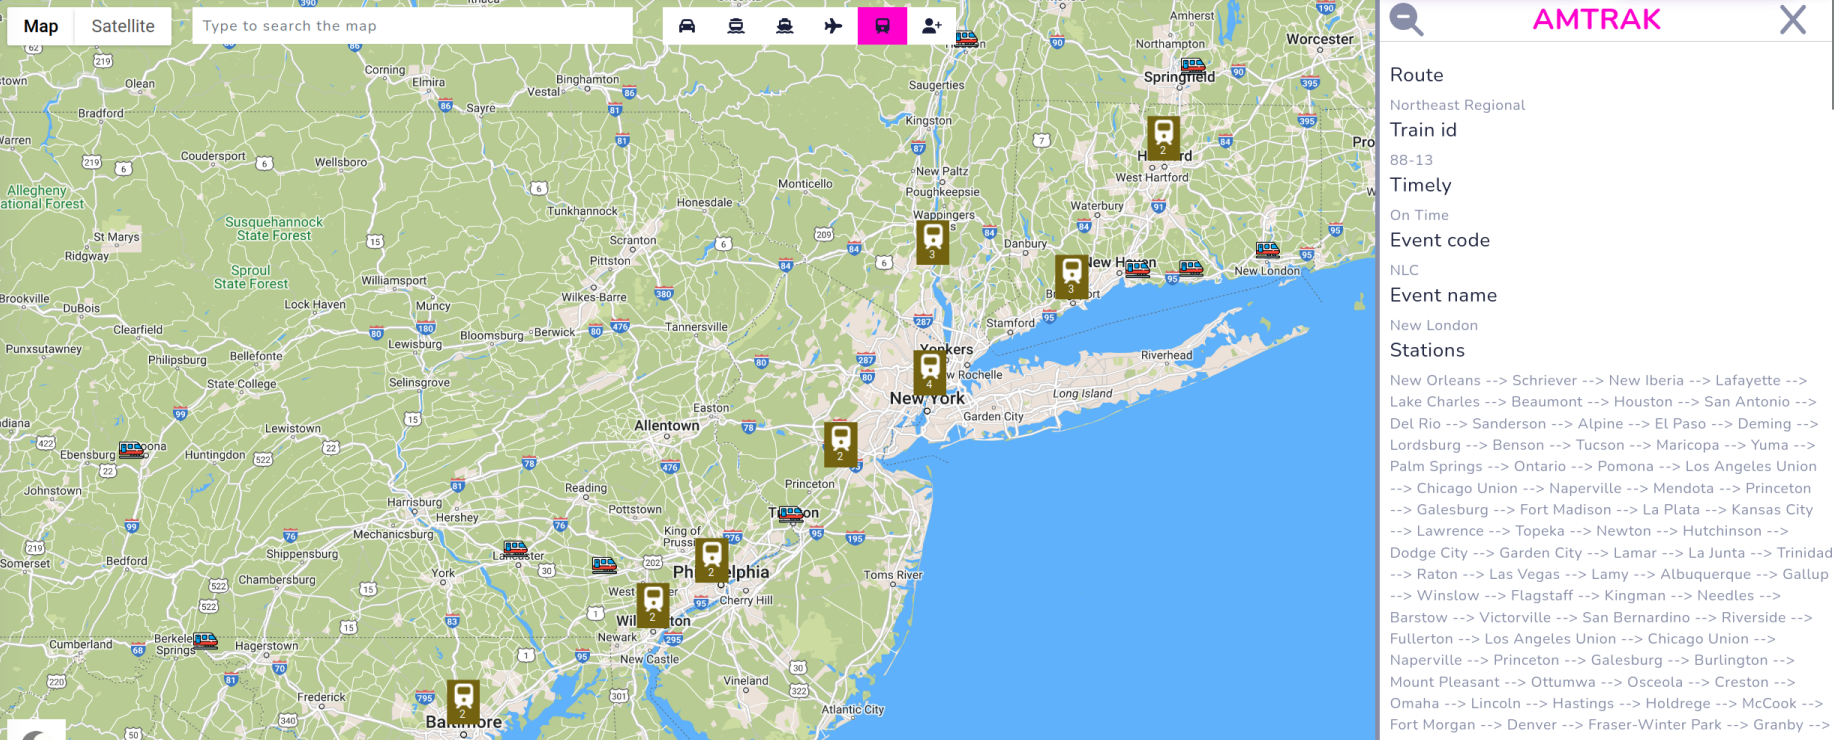Screen dimensions: 1834x740
Task: Select the train between Lancaster and Philadelphia
Action: point(604,565)
